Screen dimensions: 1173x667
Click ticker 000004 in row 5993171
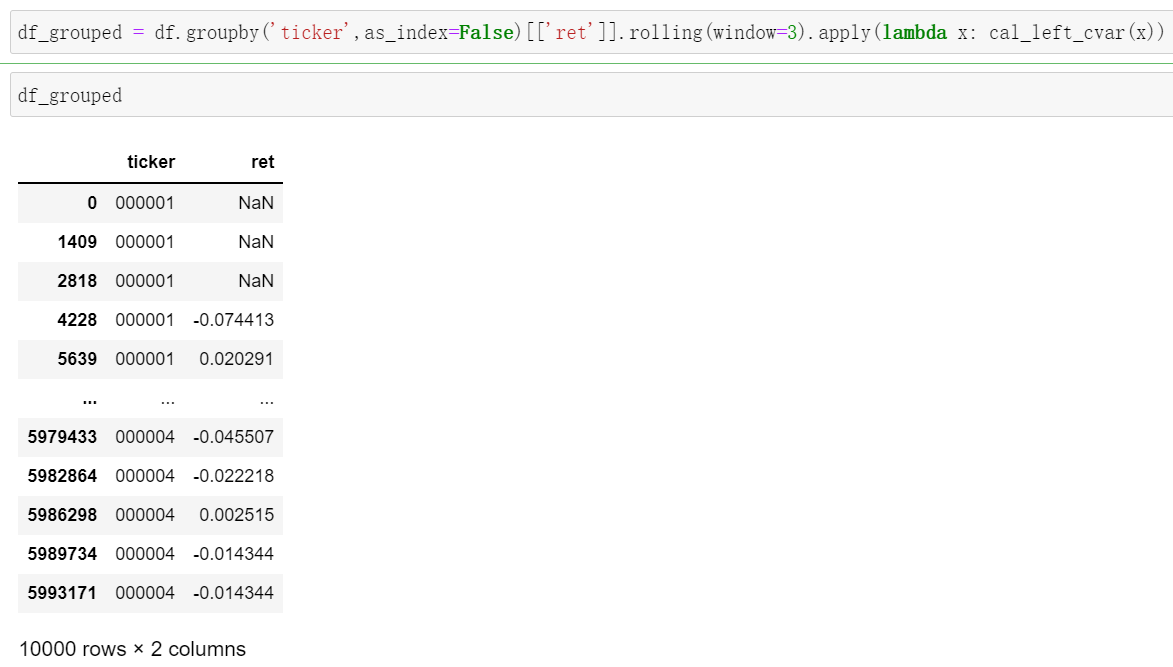144,593
